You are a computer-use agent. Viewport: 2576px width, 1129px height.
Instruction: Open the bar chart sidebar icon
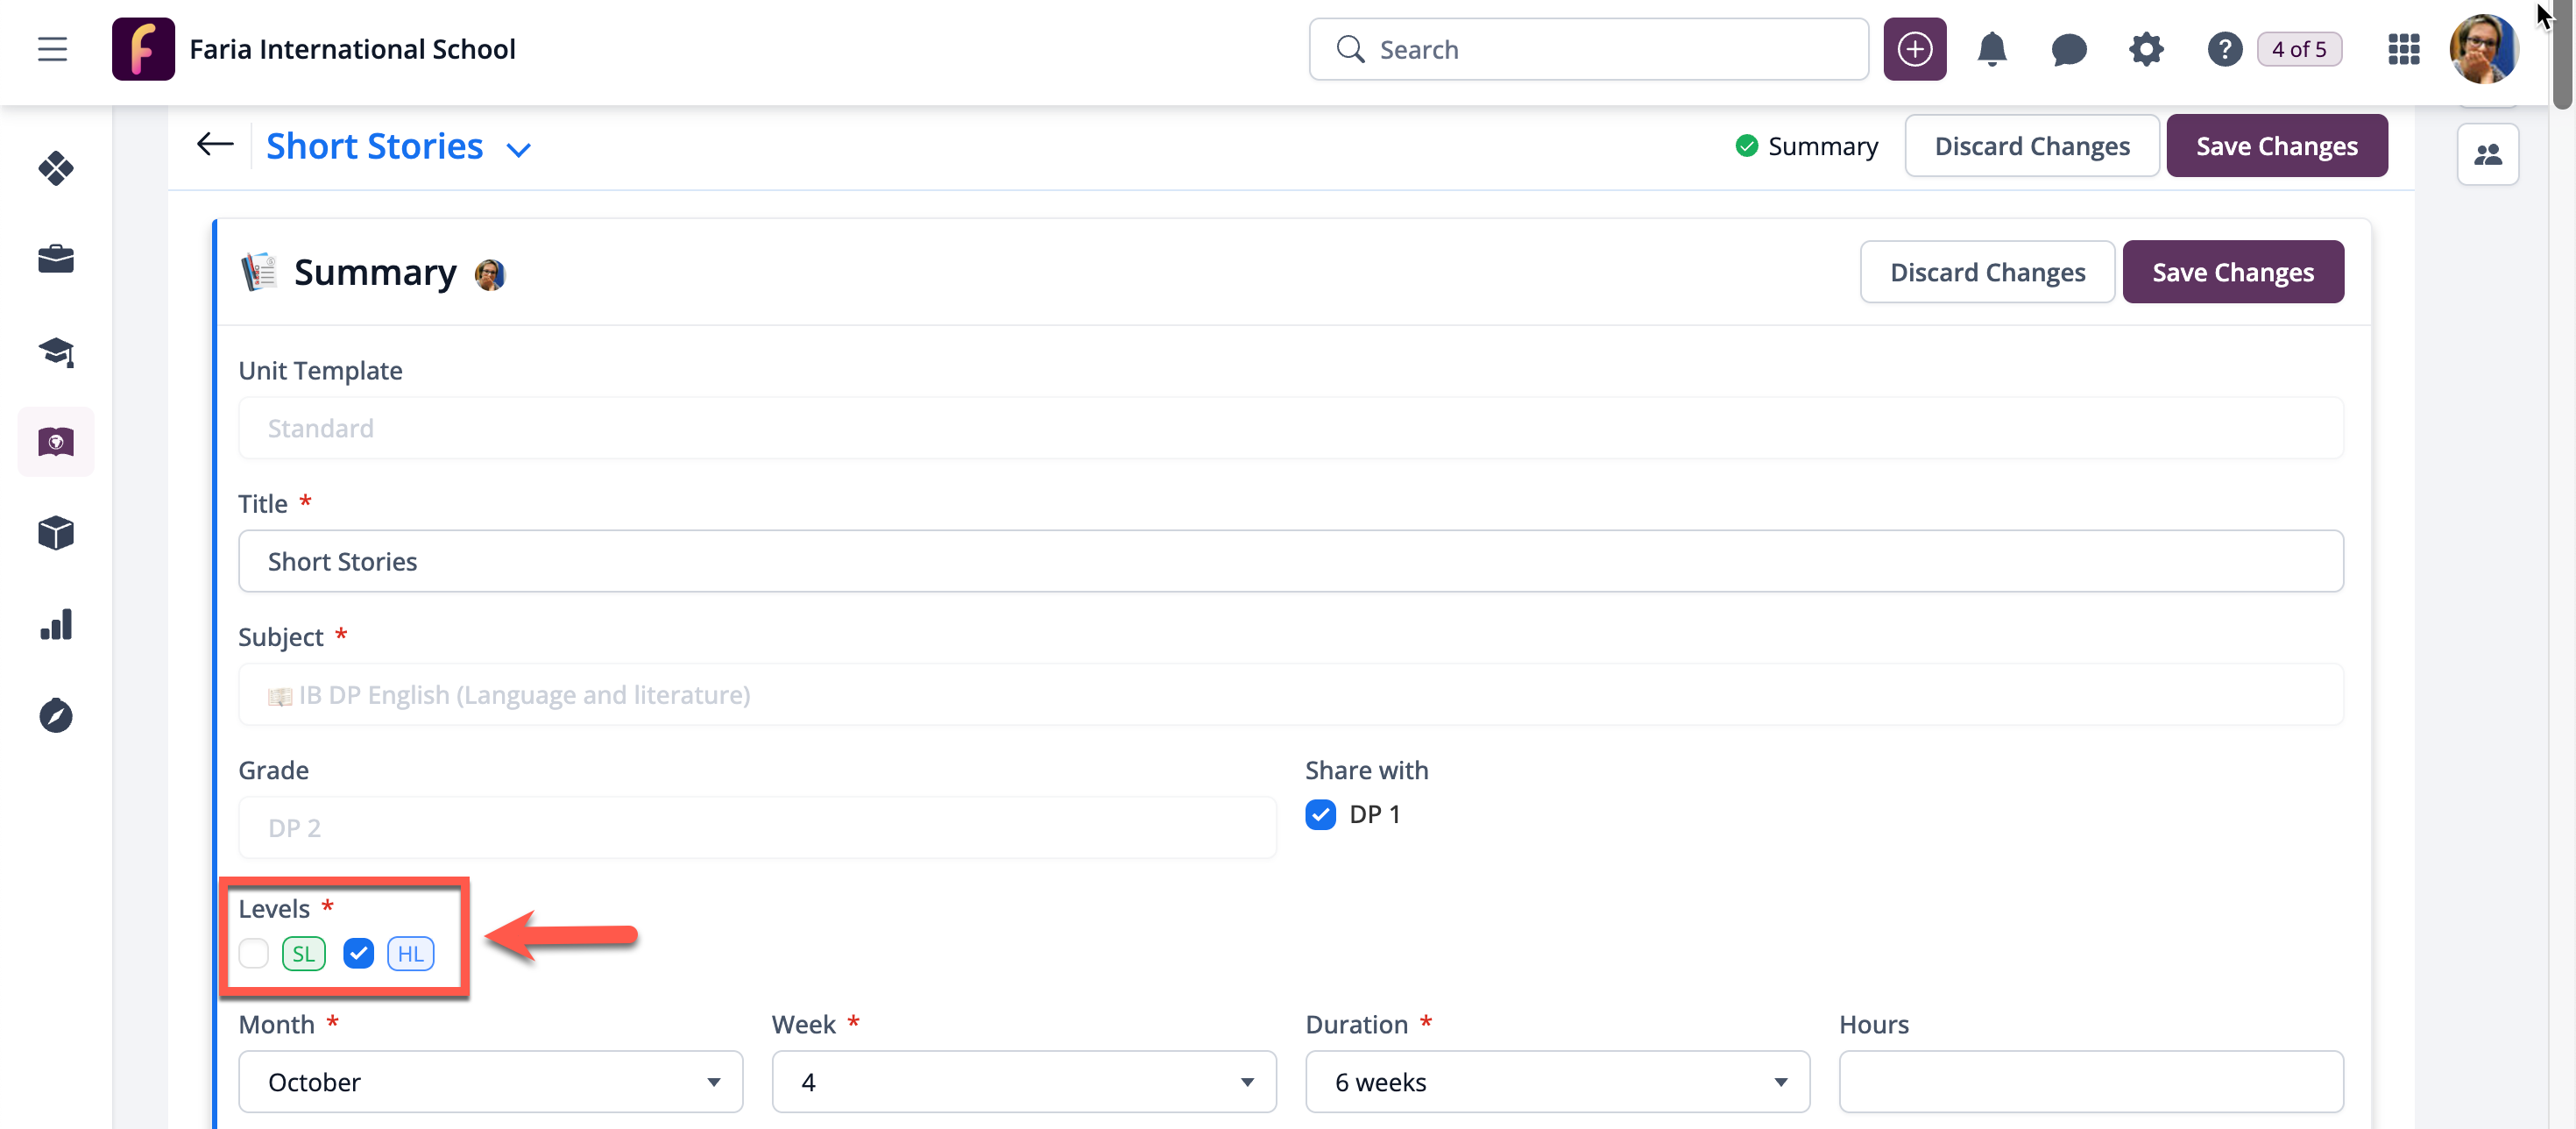(x=56, y=624)
